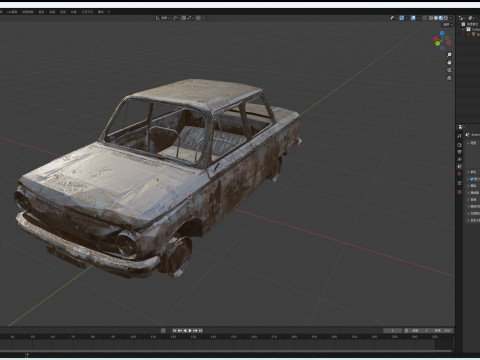This screenshot has height=360, width=480.
Task: Click the start frame field in timeline
Action: pos(419,331)
